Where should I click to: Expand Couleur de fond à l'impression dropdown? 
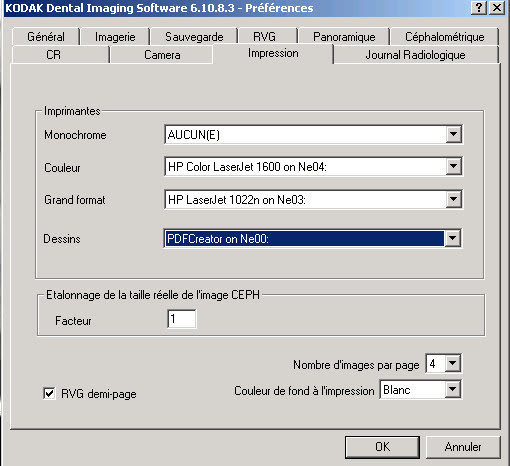[453, 389]
